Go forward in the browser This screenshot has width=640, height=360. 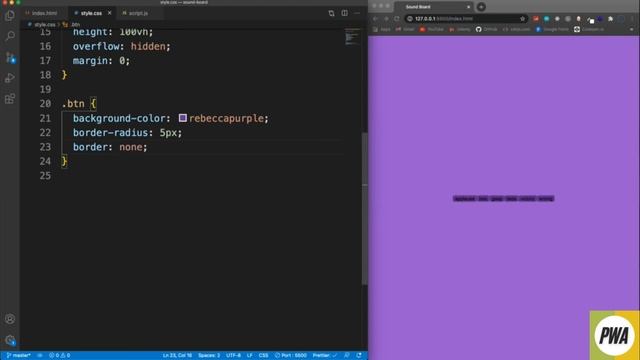tap(386, 19)
